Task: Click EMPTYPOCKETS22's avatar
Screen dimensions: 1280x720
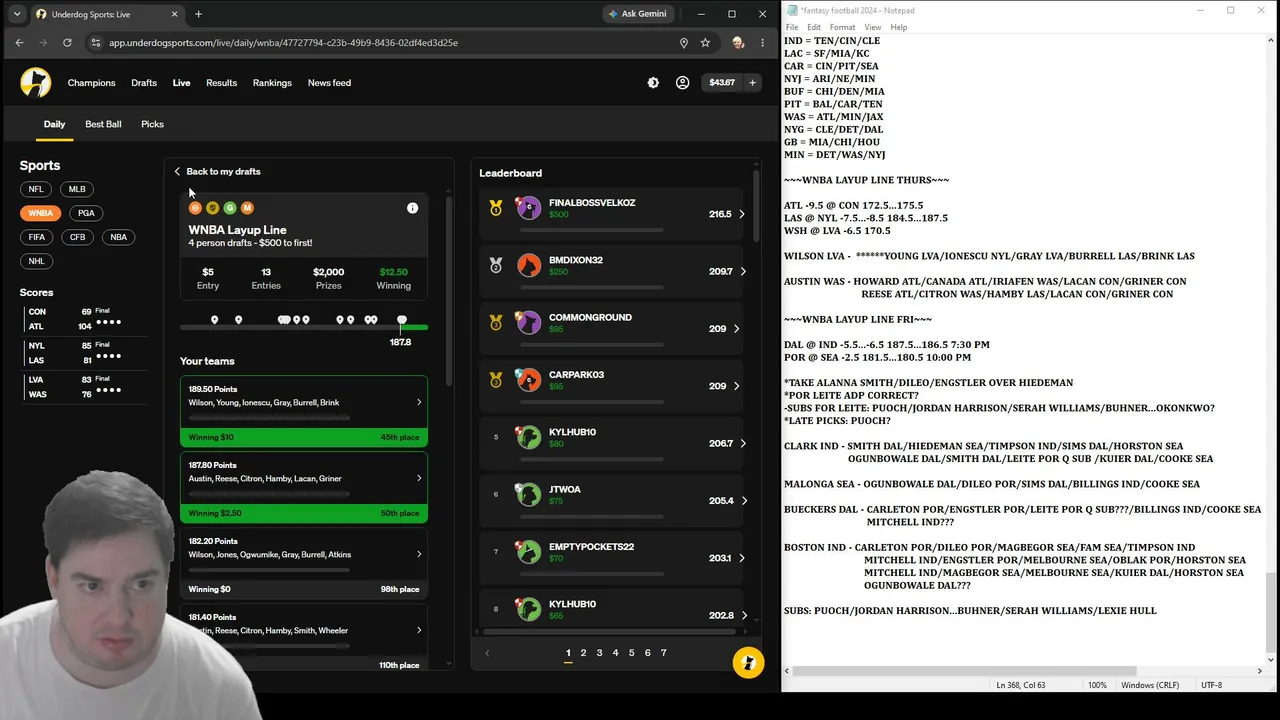Action: 528,552
